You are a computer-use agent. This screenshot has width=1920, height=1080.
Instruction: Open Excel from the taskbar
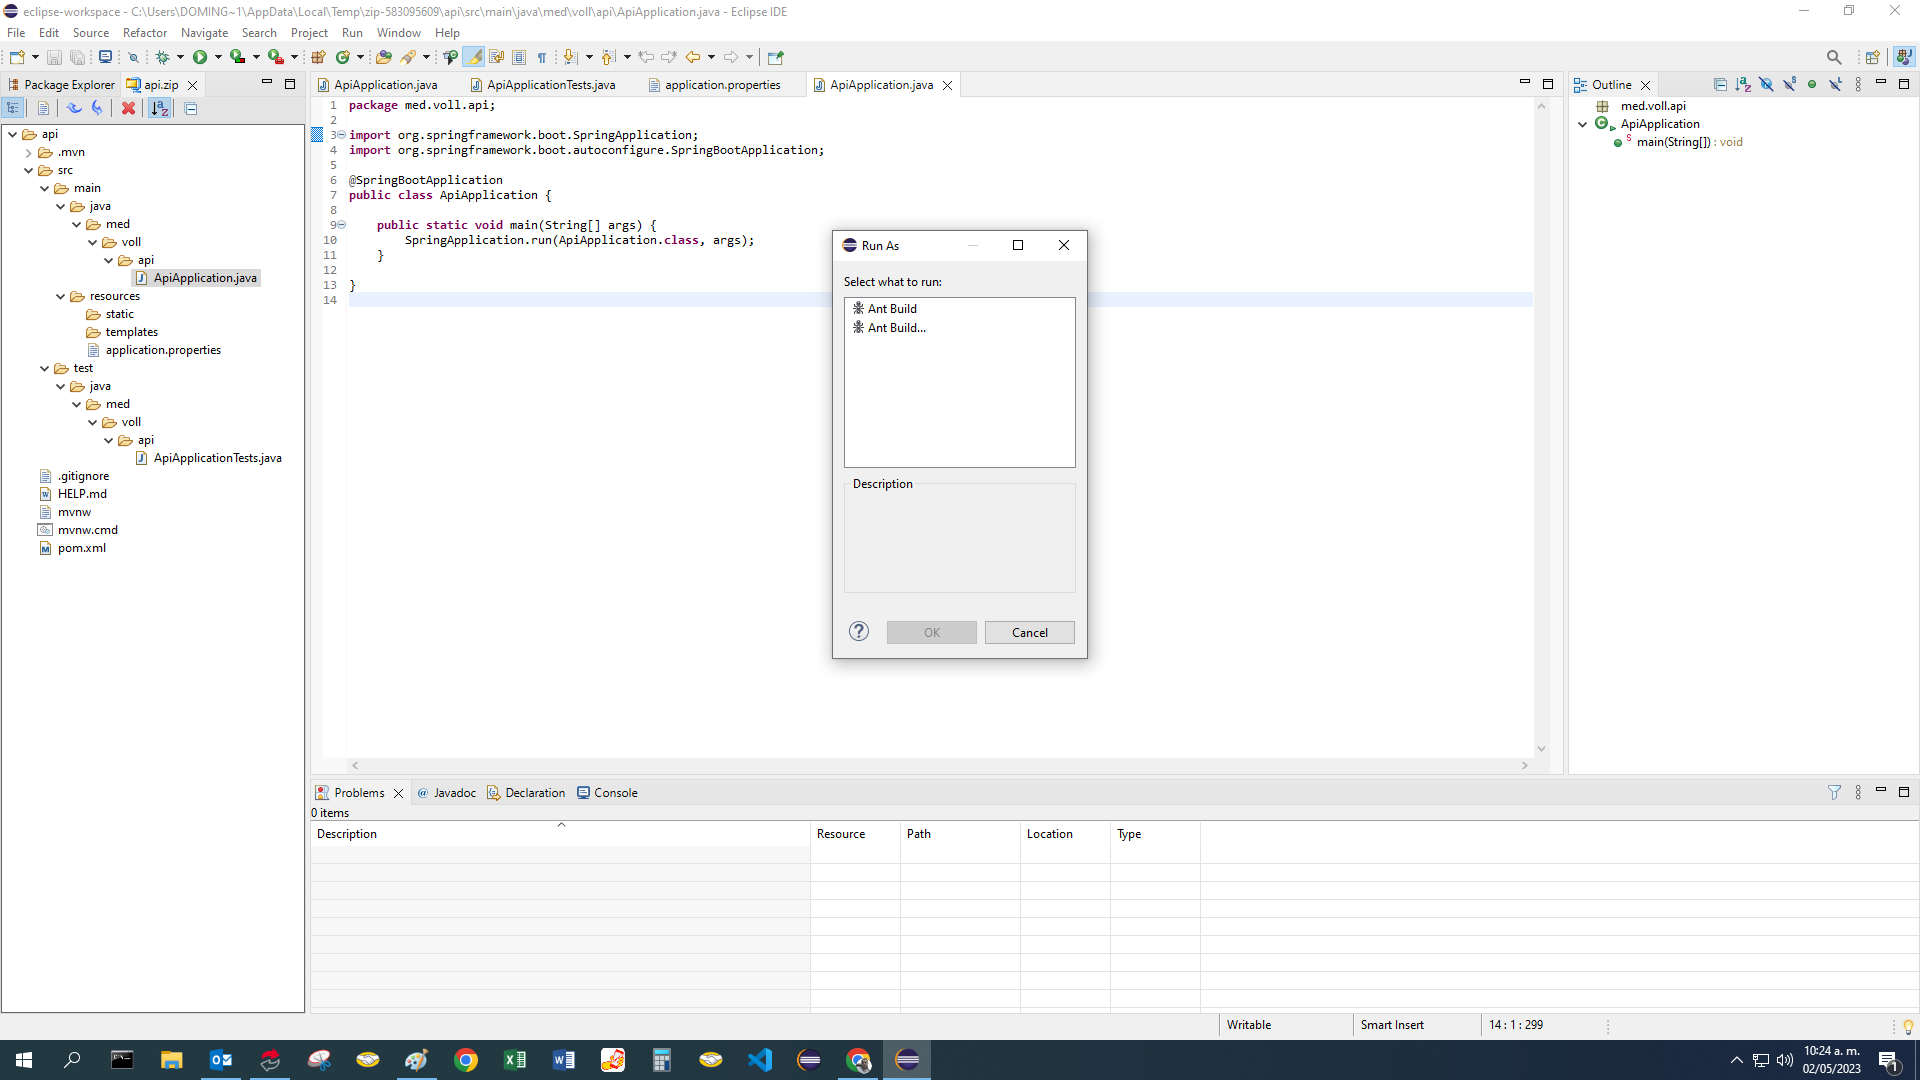(515, 1060)
